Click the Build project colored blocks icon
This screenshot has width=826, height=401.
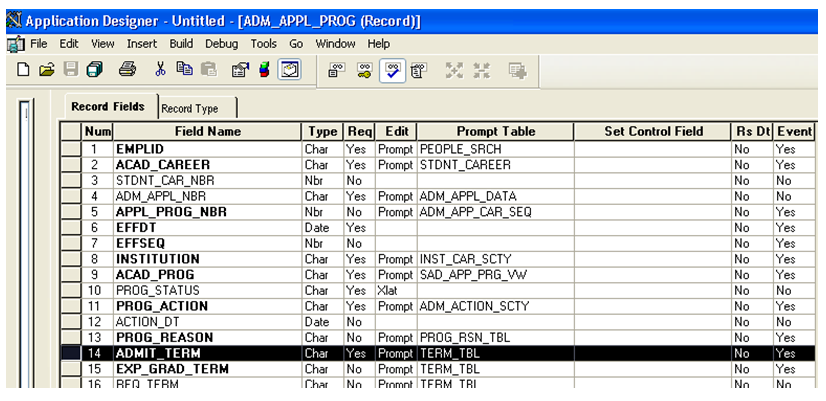(x=264, y=70)
